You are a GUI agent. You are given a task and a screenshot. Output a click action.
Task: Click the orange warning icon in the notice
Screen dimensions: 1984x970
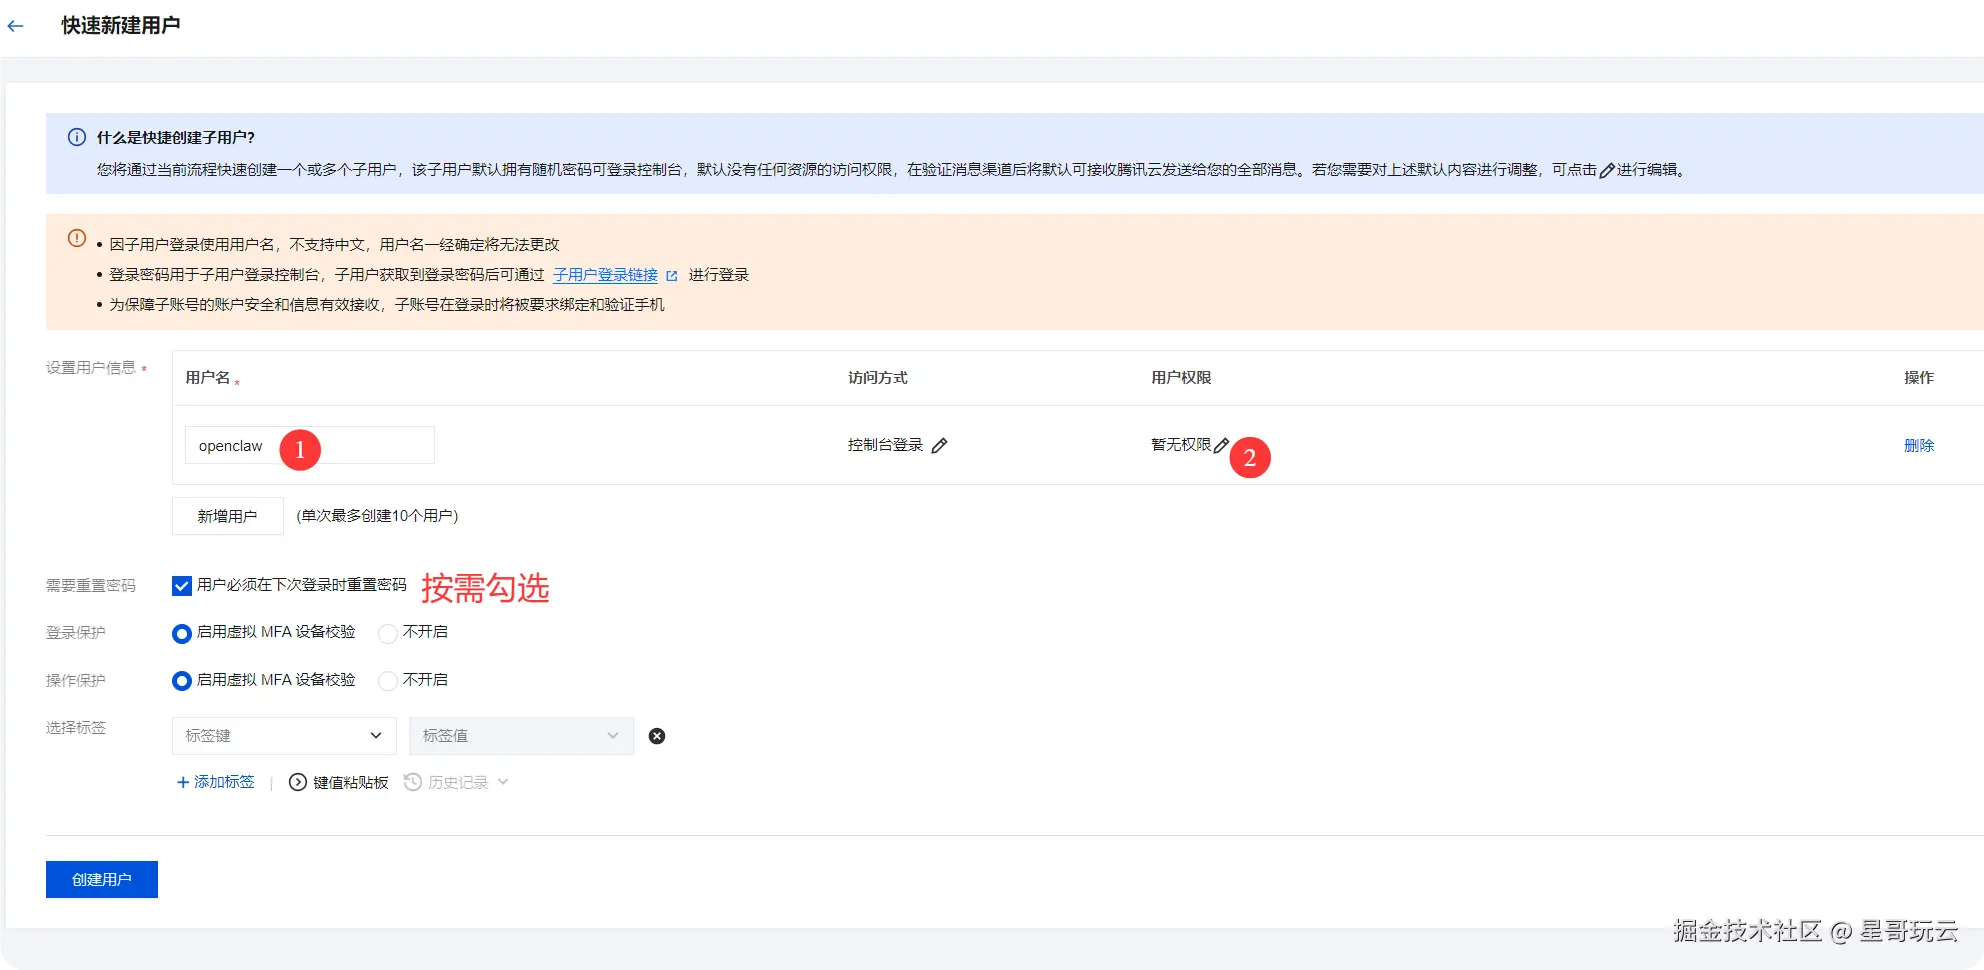point(77,238)
